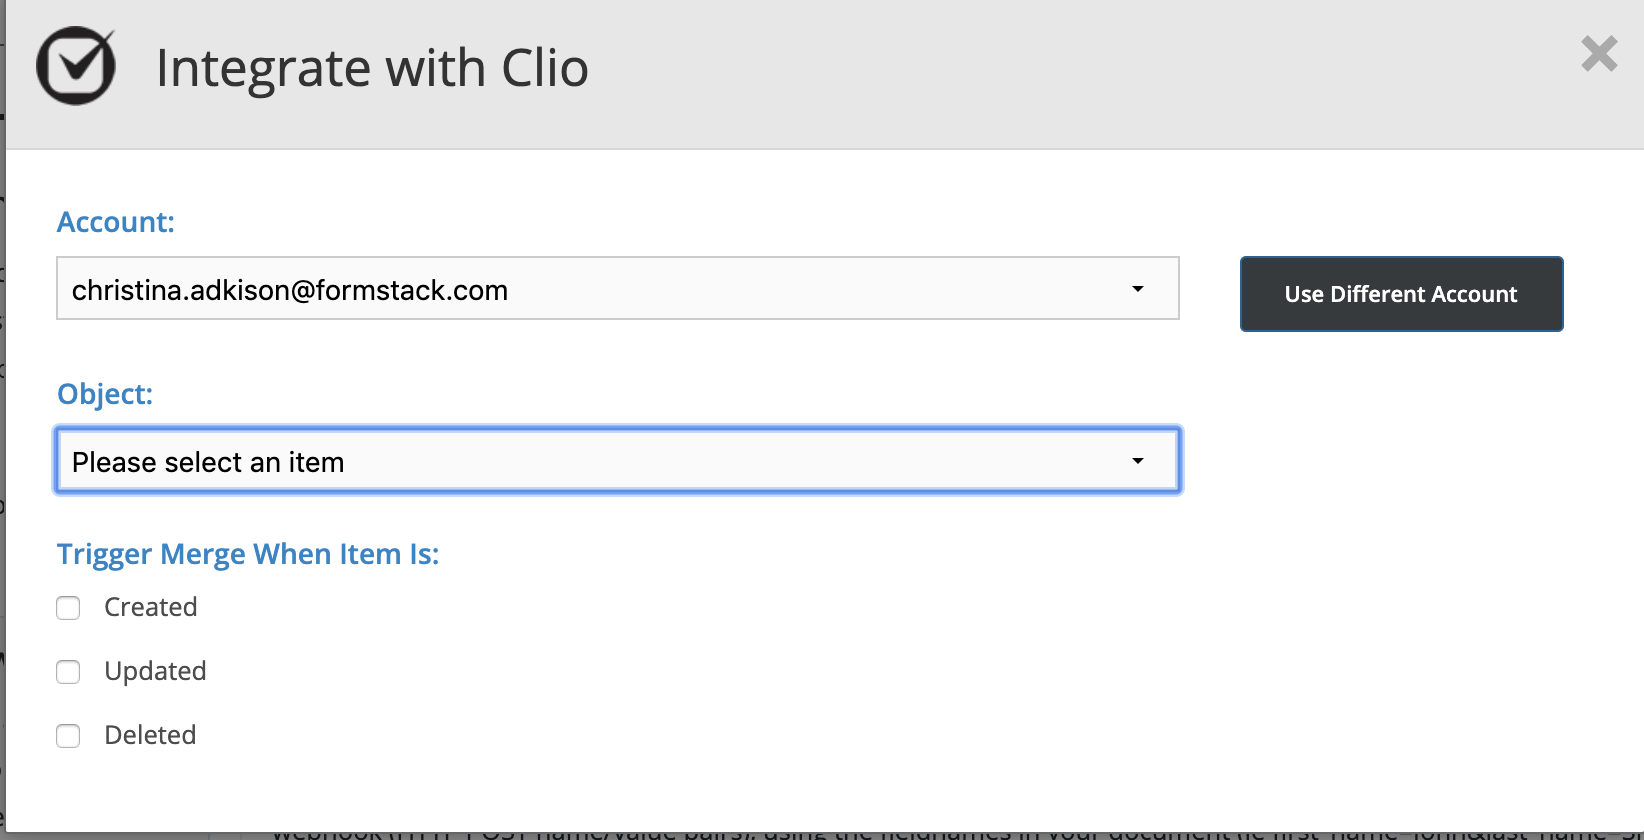Click 'Trigger Merge When Item Is:' heading

coord(248,554)
